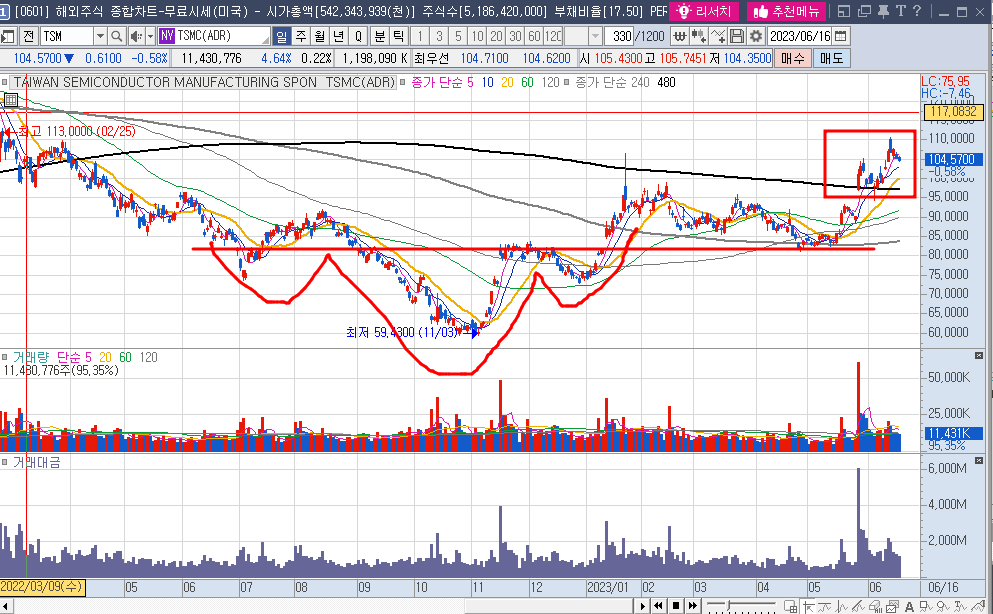Click the duplicate window icon in title bar
Viewport: 993px width, 614px height.
coord(864,11)
